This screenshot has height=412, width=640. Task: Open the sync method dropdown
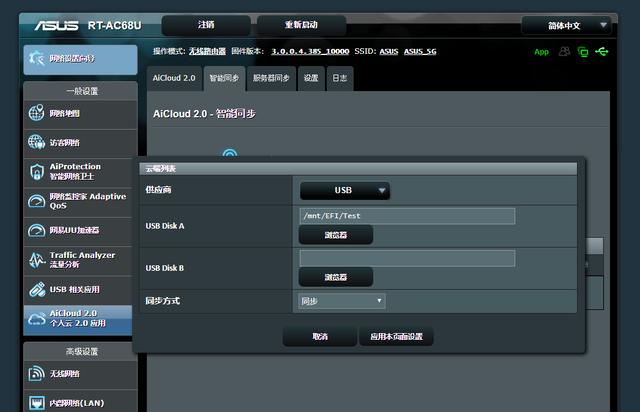341,301
